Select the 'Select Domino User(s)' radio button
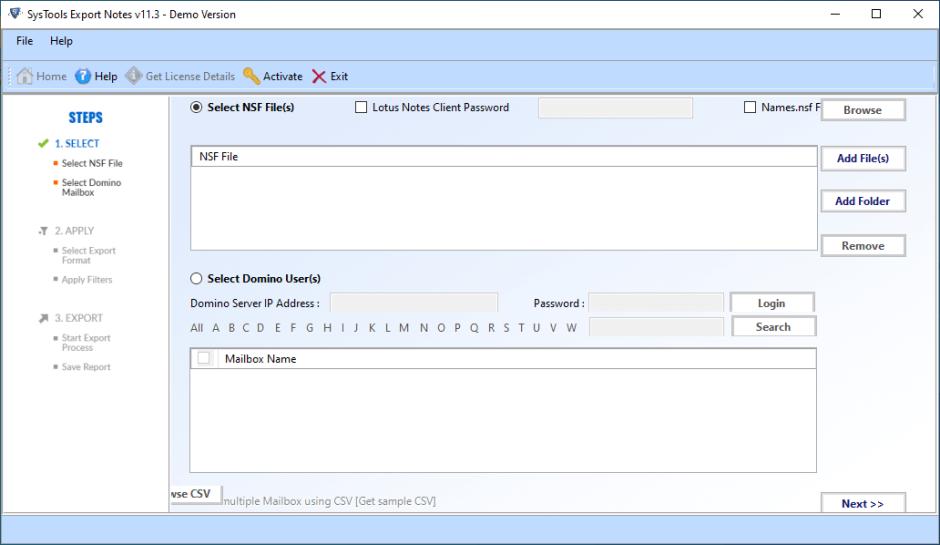 point(196,278)
